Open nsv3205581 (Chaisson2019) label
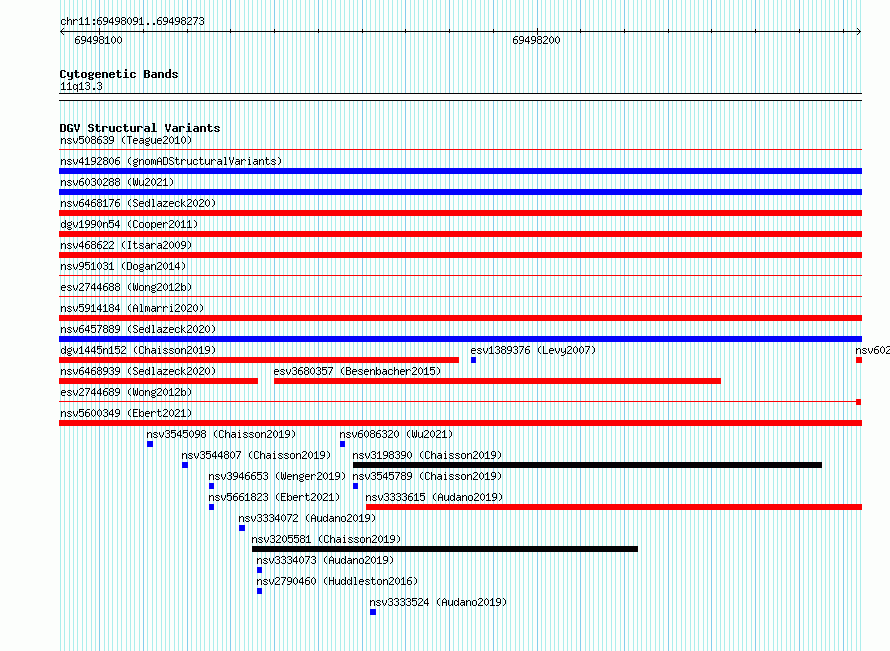Screen dimensions: 890x651 tap(326, 539)
